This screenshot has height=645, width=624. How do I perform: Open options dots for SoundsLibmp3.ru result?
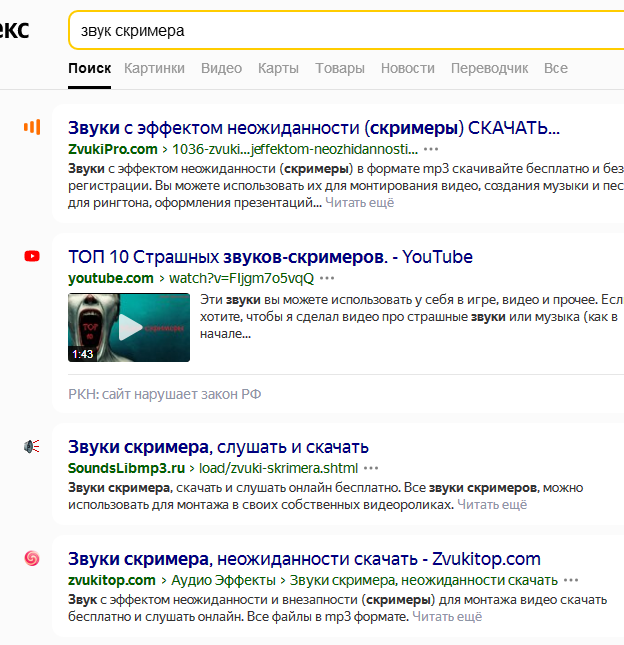click(x=371, y=468)
